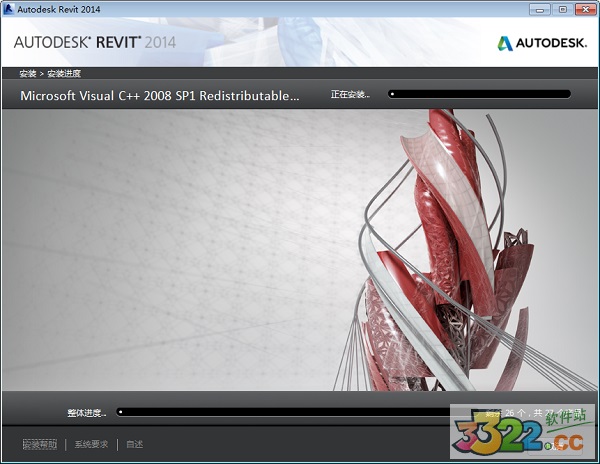Click the Microsoft Visual C++ 2008 component name
Screen dimensions: 600x464
pos(160,96)
